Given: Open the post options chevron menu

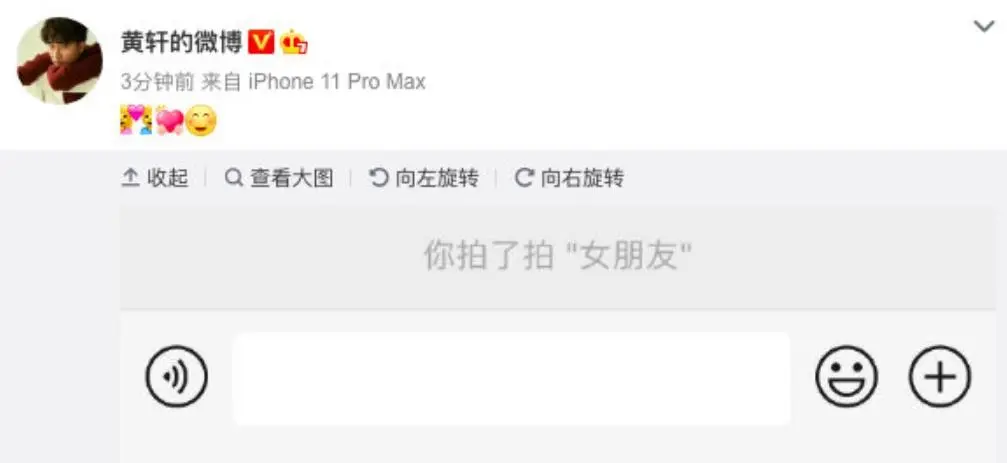Looking at the screenshot, I should coord(984,26).
